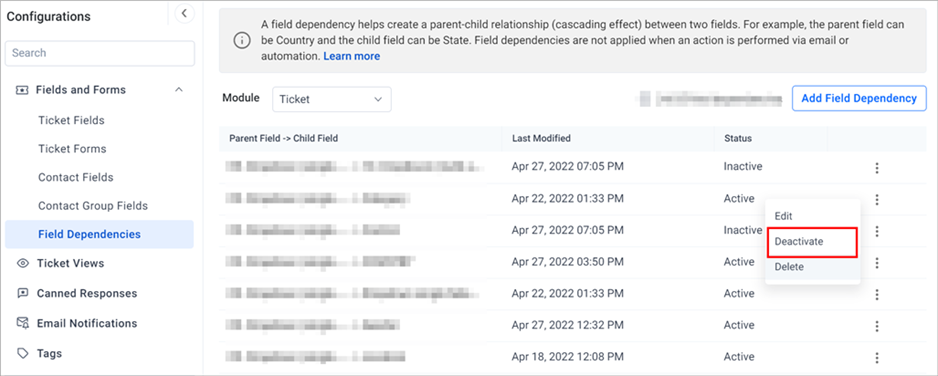Click the Ticket Views eye icon
Viewport: 938px width, 376px height.
[x=23, y=263]
